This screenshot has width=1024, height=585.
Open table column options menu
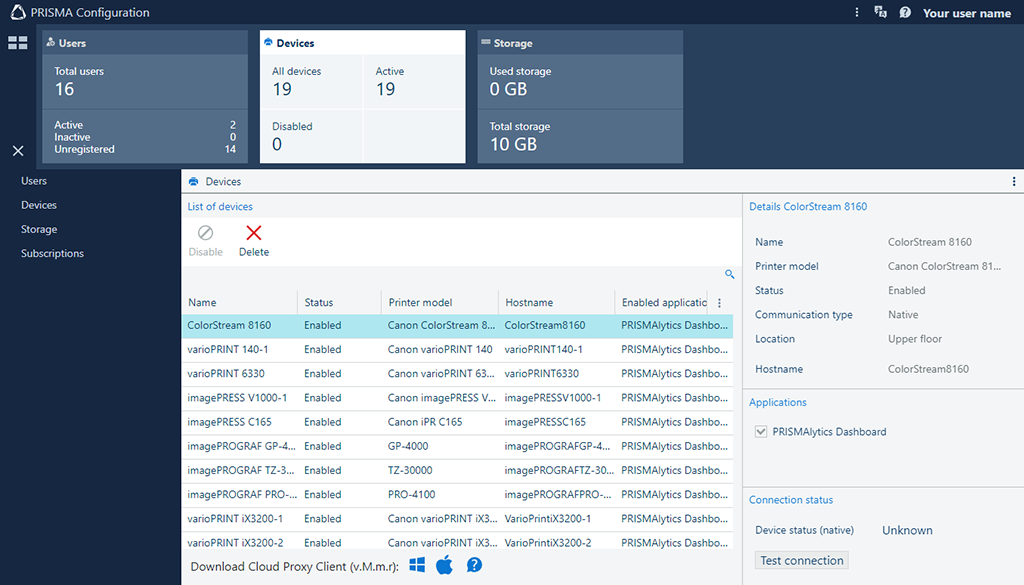(719, 302)
